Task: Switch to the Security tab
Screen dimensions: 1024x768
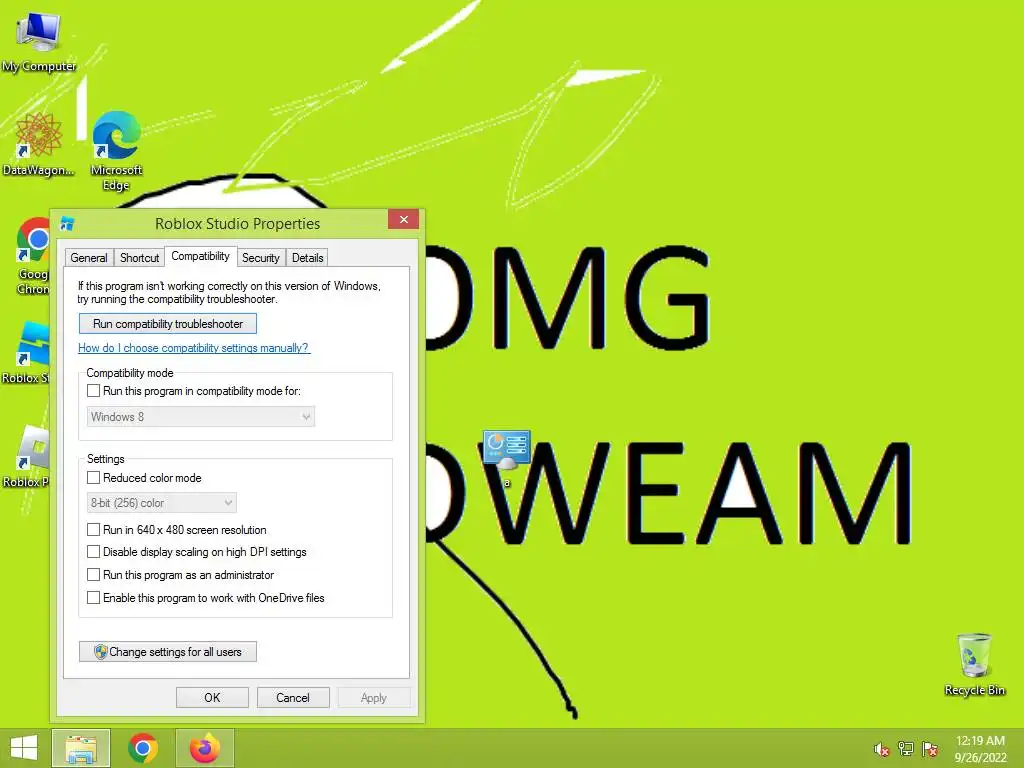Action: pos(261,257)
